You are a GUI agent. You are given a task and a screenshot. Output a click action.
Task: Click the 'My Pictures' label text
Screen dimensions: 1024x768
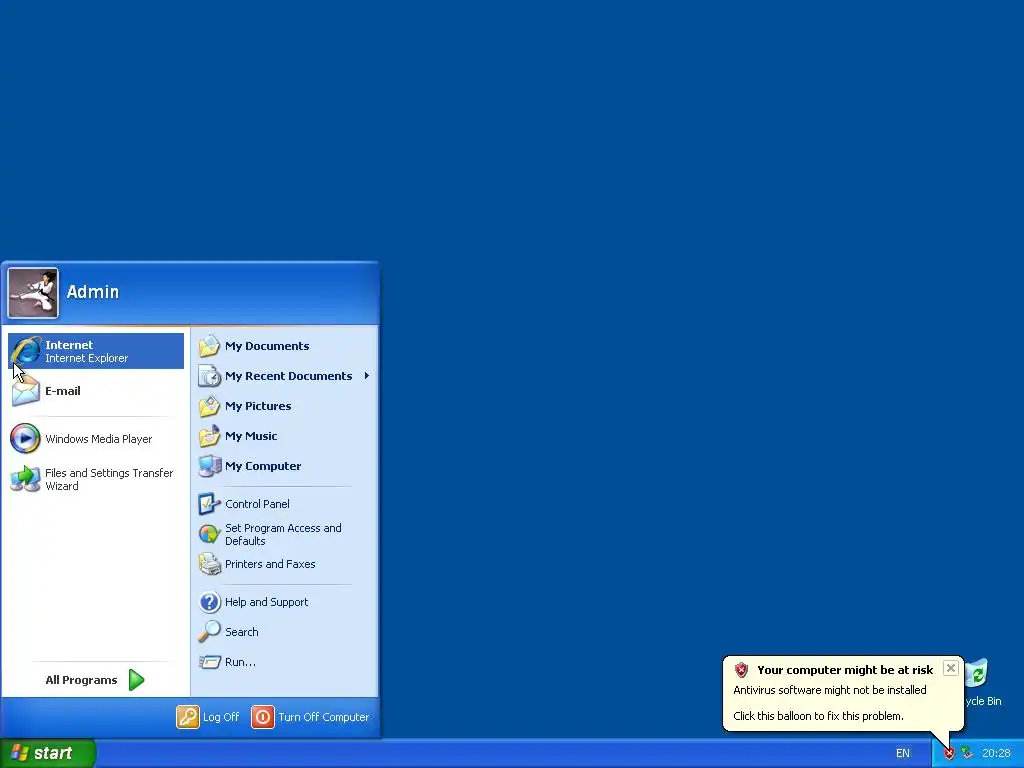(258, 406)
